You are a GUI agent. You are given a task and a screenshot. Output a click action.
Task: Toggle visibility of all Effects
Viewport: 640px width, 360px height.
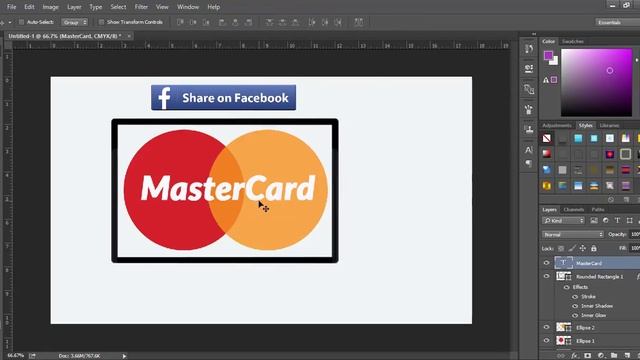(567, 287)
